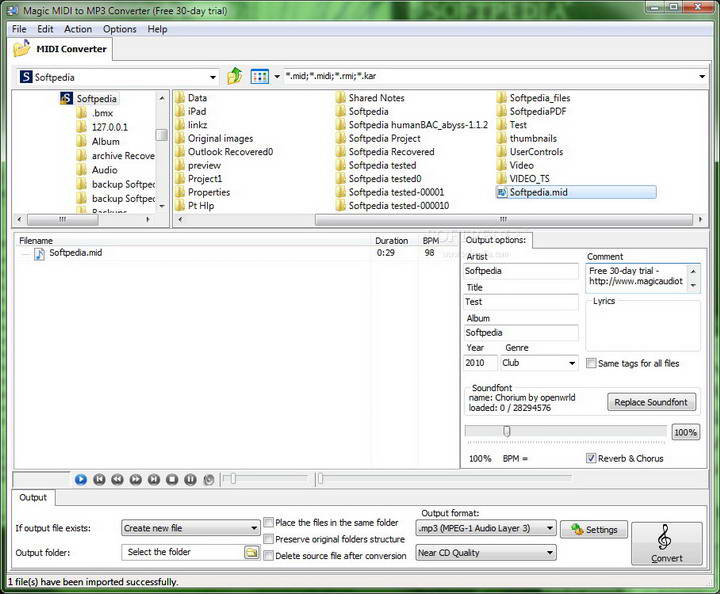Start playback with the blue play button
Image resolution: width=720 pixels, height=594 pixels.
pyautogui.click(x=81, y=480)
